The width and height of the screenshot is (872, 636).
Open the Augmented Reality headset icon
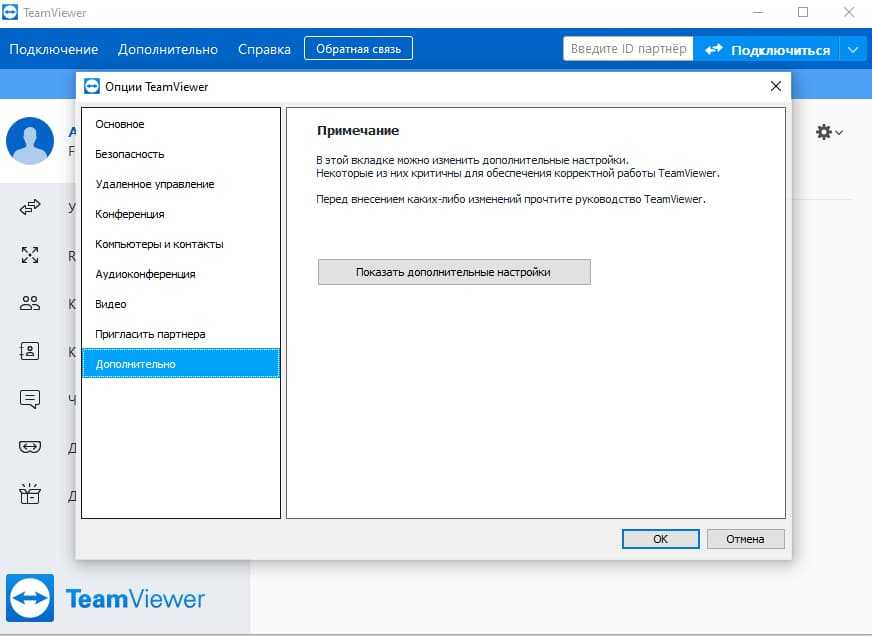click(30, 447)
